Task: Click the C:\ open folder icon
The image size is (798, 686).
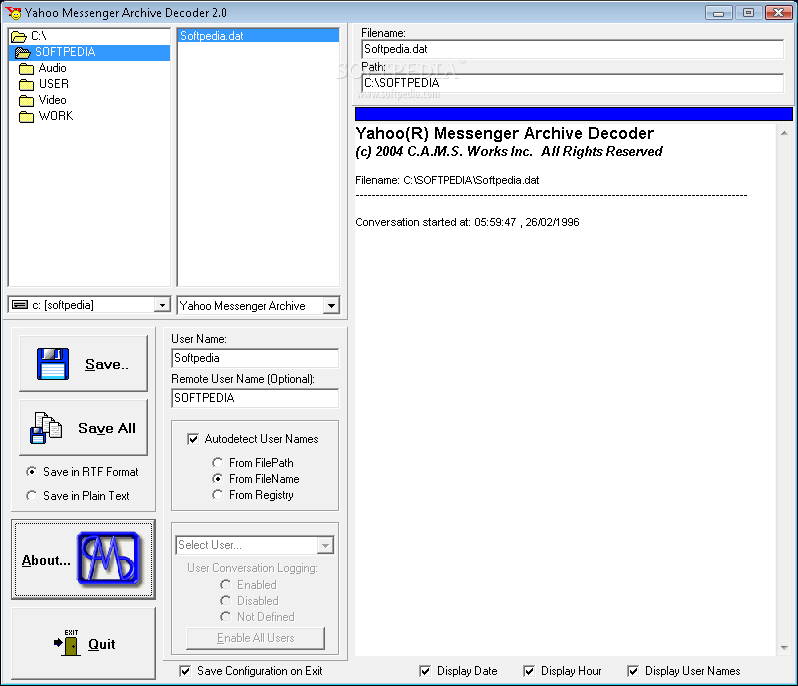Action: coord(19,37)
